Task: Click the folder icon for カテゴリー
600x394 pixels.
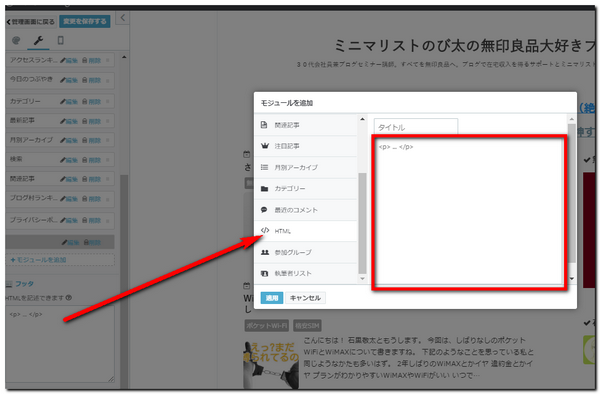Action: pyautogui.click(x=264, y=189)
